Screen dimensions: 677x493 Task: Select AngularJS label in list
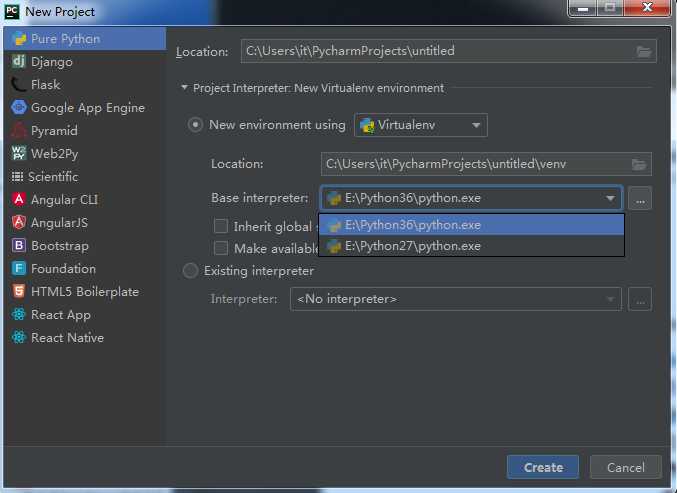point(59,222)
